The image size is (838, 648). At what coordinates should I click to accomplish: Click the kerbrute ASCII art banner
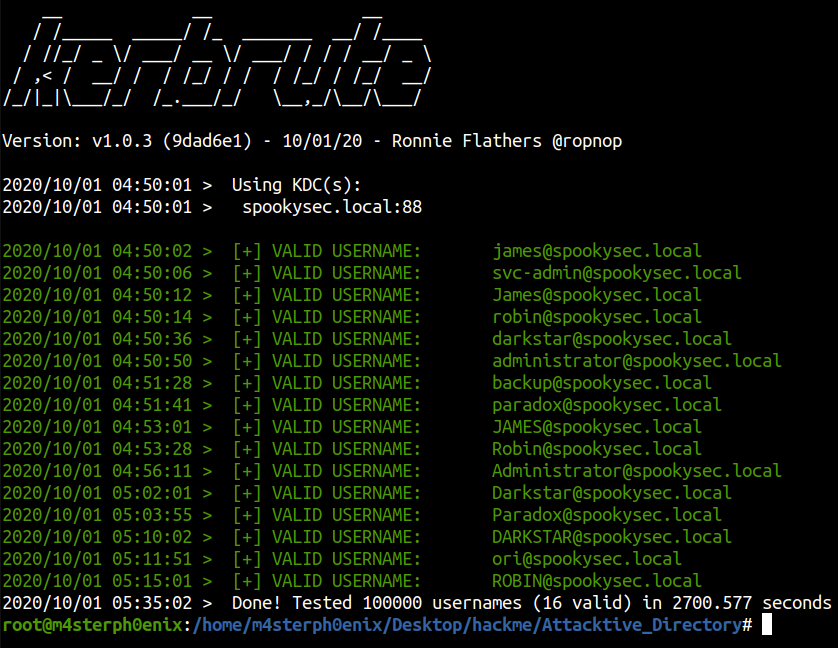[216, 63]
